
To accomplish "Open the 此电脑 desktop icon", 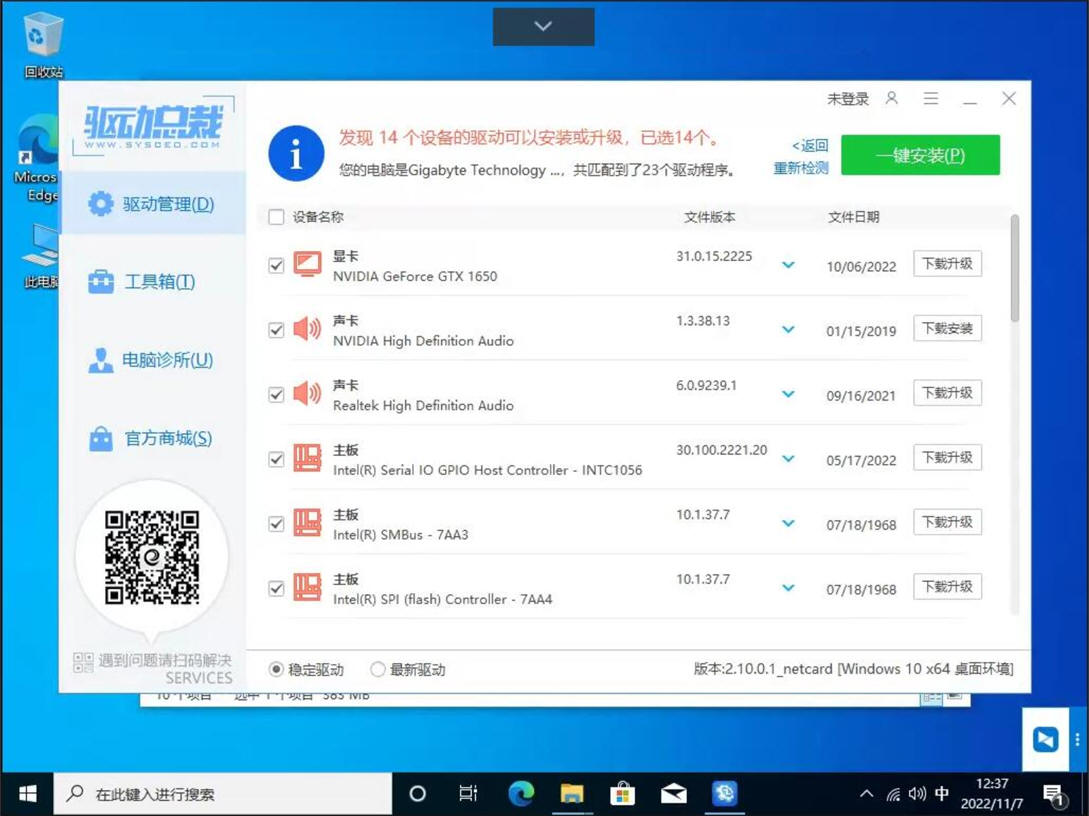I will [x=39, y=256].
